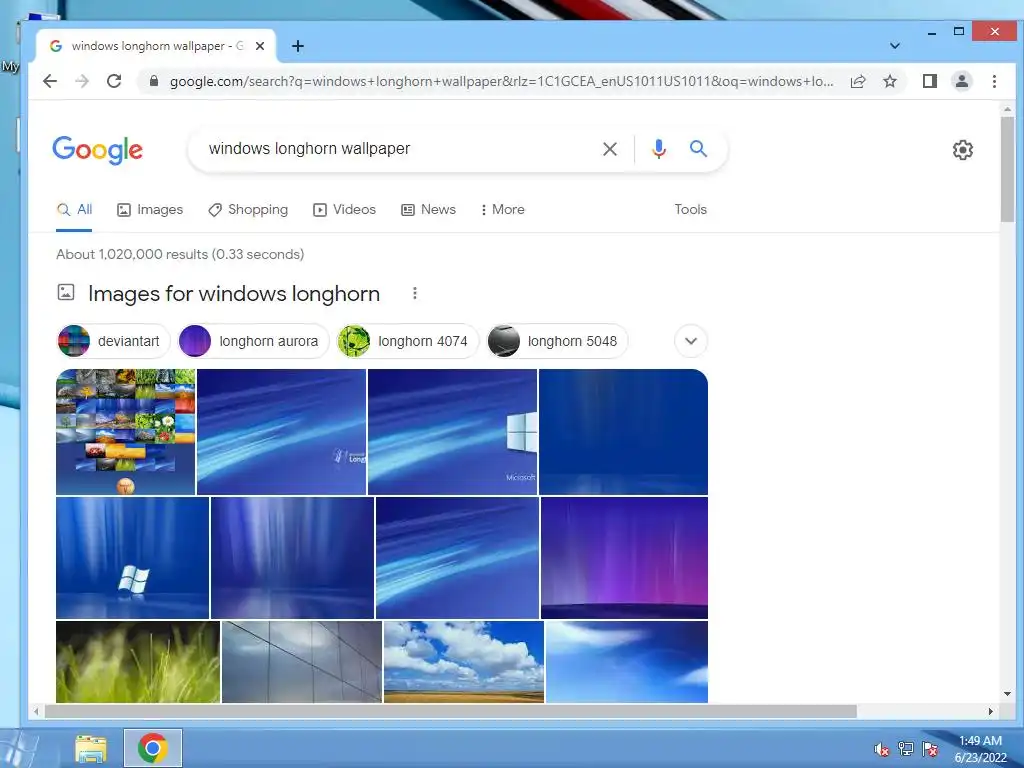Open the green grass wallpaper thumbnail
The height and width of the screenshot is (768, 1024).
click(138, 662)
